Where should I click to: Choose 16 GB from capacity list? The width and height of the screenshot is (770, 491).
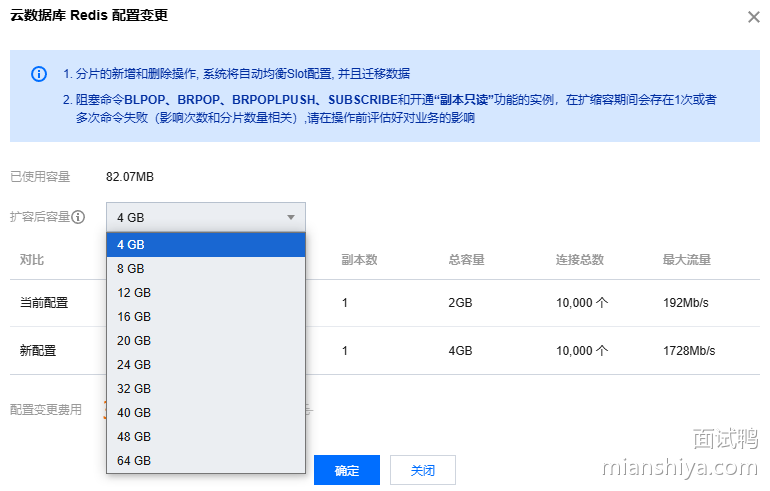tap(205, 317)
